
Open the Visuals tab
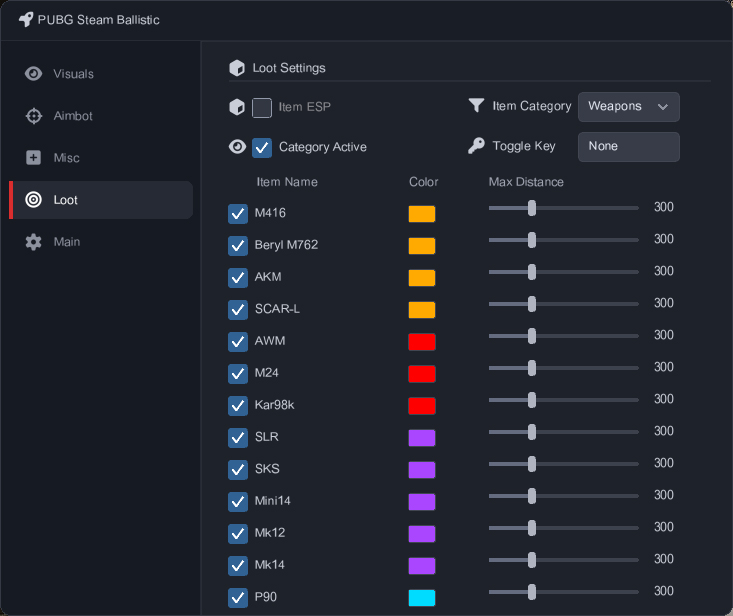[x=101, y=74]
